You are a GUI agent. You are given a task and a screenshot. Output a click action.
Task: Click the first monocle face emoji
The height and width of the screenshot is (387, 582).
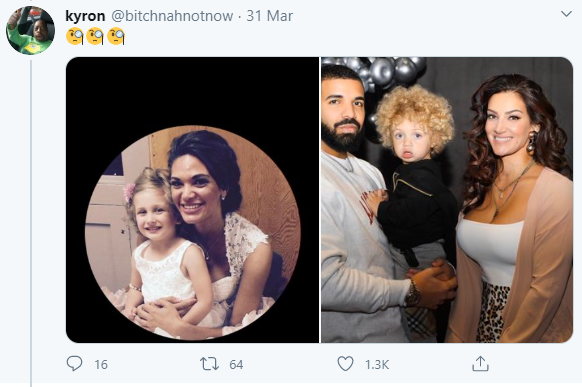75,37
